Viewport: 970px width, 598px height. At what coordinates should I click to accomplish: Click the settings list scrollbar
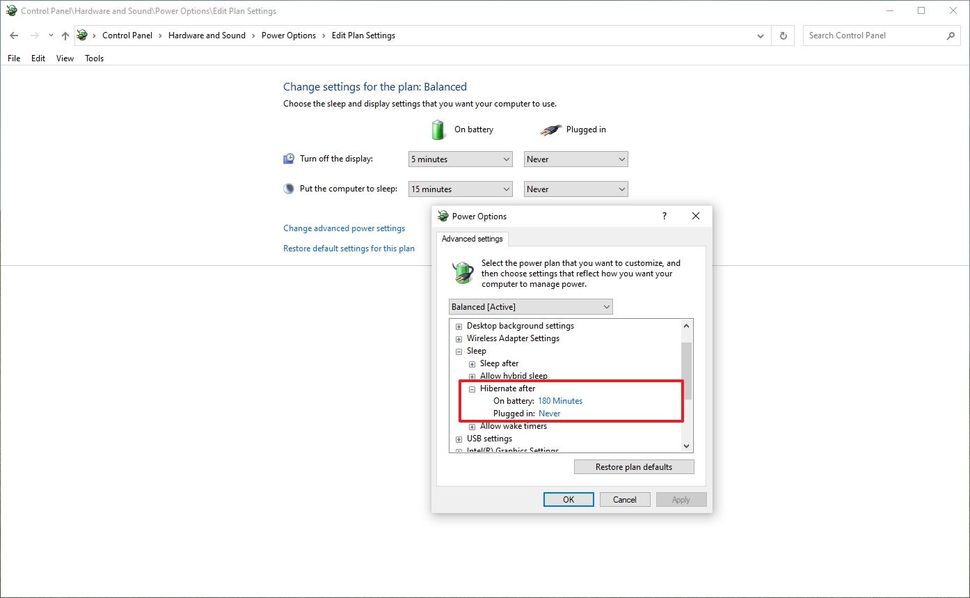pos(686,390)
